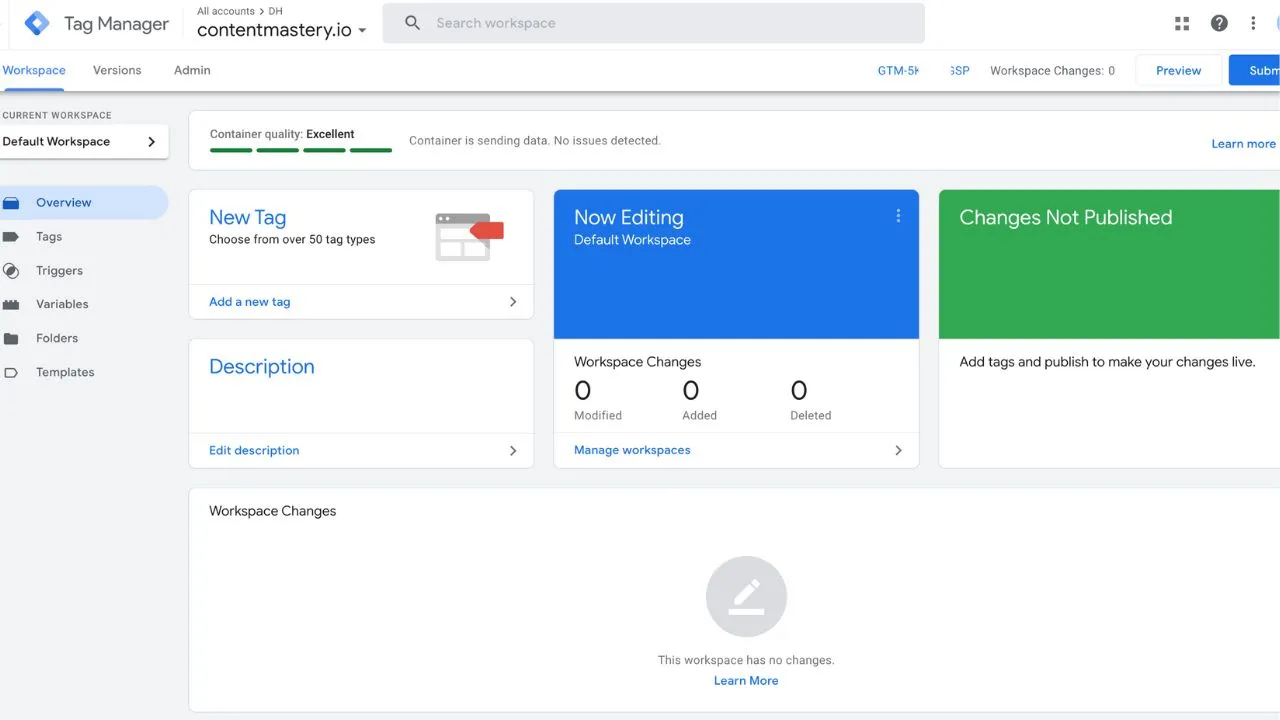Open the Variables panel

tap(63, 304)
